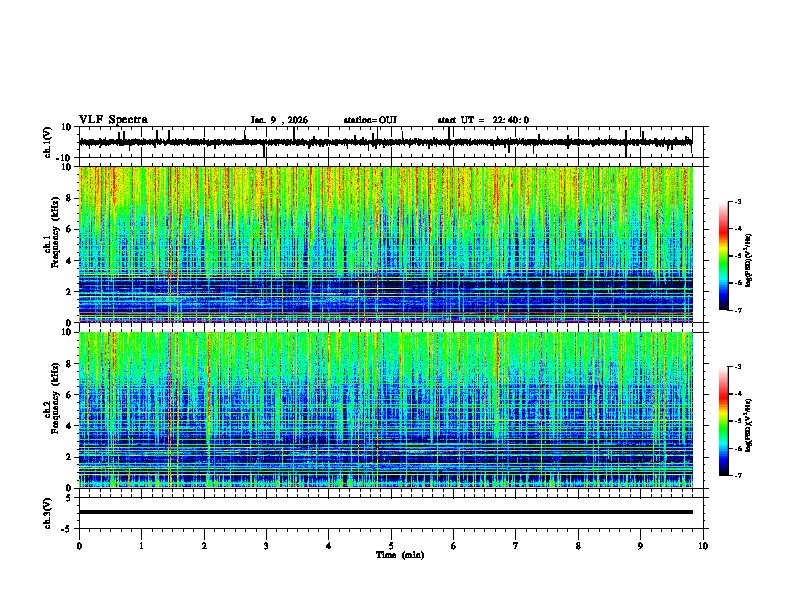Click the 'Time (min)' axis label

400,555
